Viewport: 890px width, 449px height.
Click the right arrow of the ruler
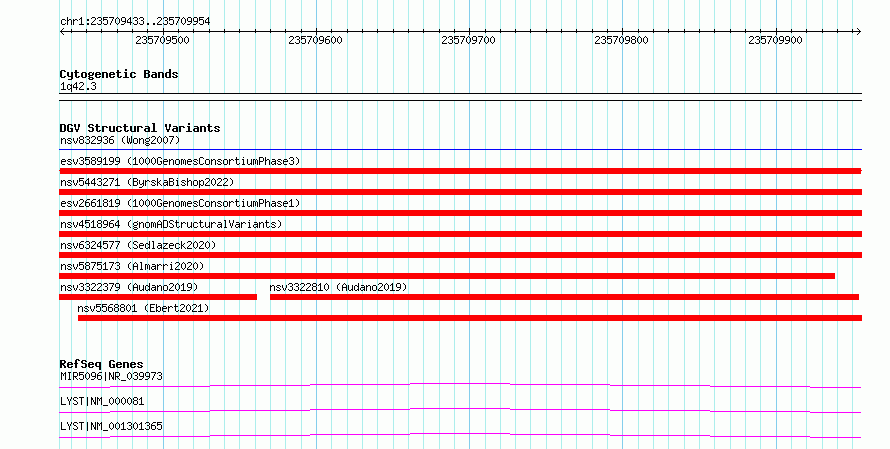(858, 32)
